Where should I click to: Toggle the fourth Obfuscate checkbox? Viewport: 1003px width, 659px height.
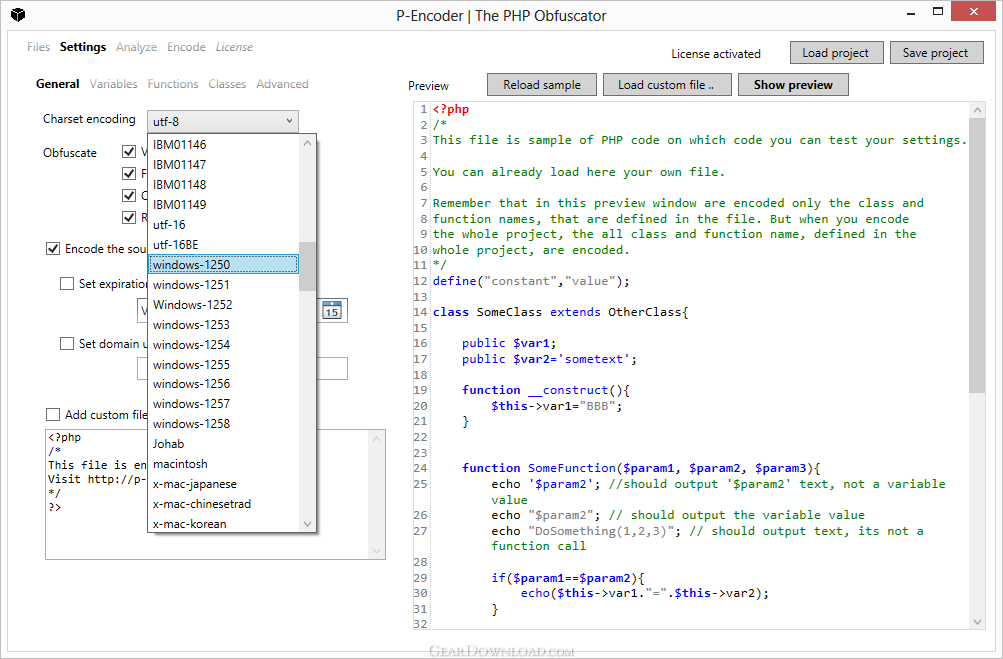[x=129, y=217]
